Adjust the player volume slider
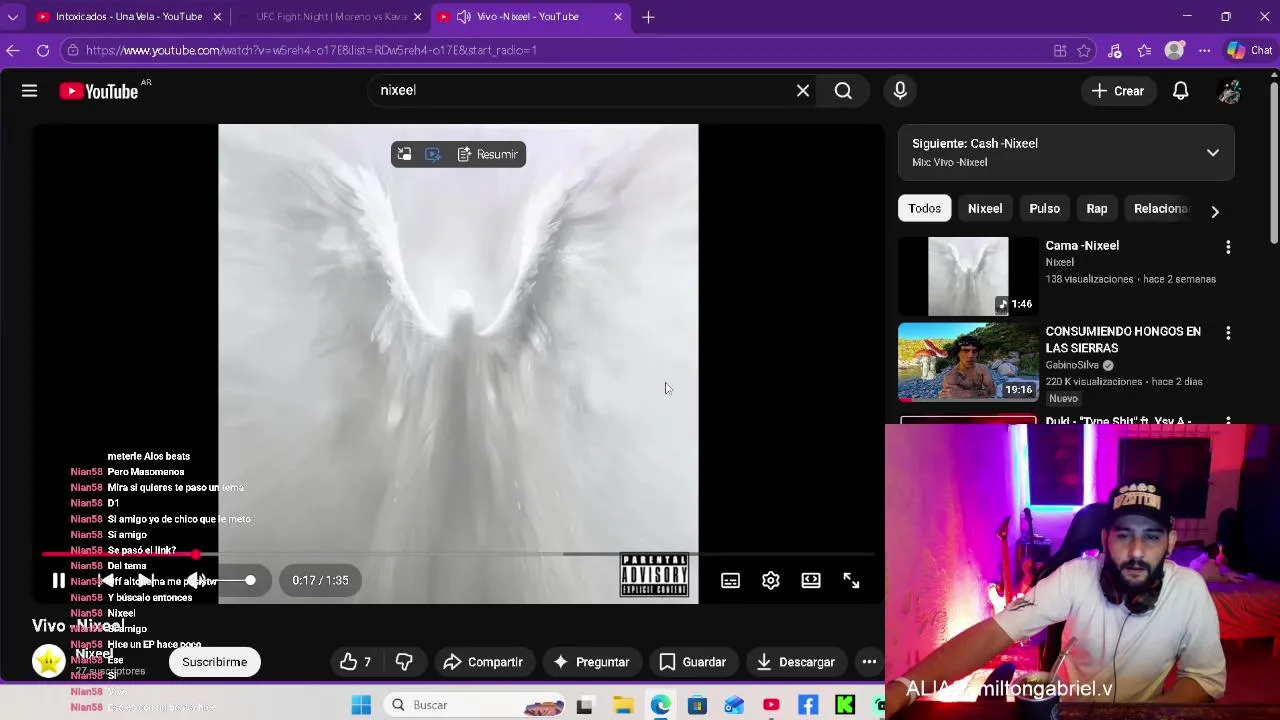1280x720 pixels. [x=235, y=580]
